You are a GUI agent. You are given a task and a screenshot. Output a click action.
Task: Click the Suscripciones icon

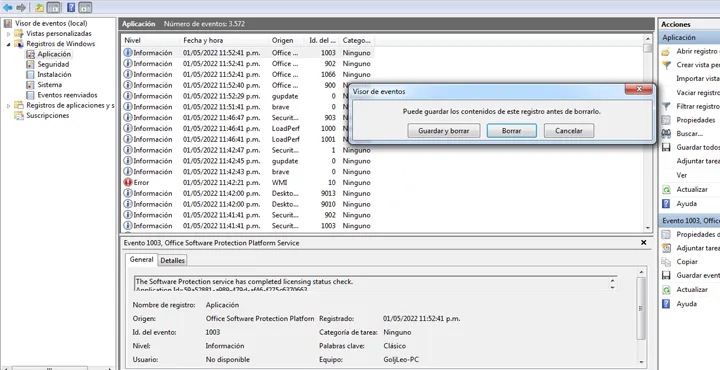(19, 116)
